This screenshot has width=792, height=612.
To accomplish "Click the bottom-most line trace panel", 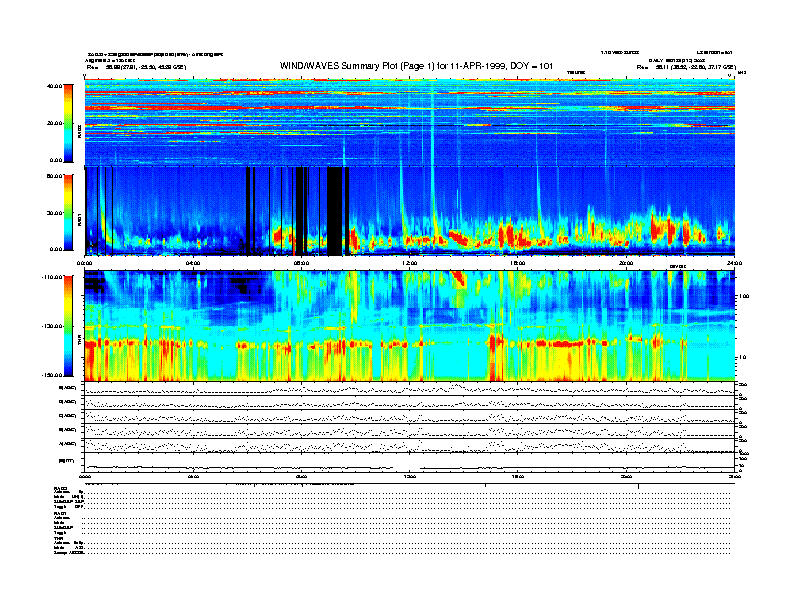I will tap(410, 463).
